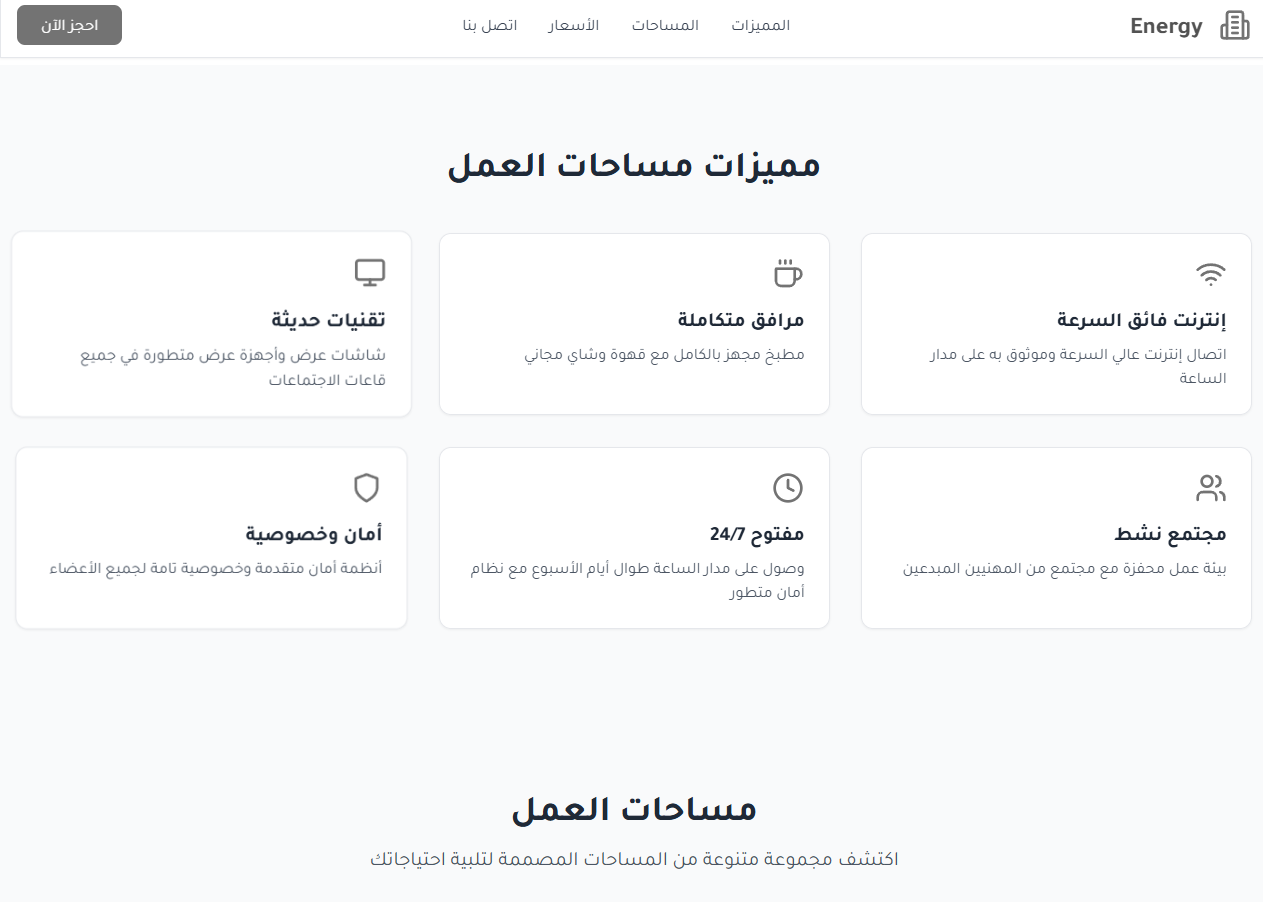Screen dimensions: 1263x902
Task: Click the users community icon
Action: point(1211,488)
